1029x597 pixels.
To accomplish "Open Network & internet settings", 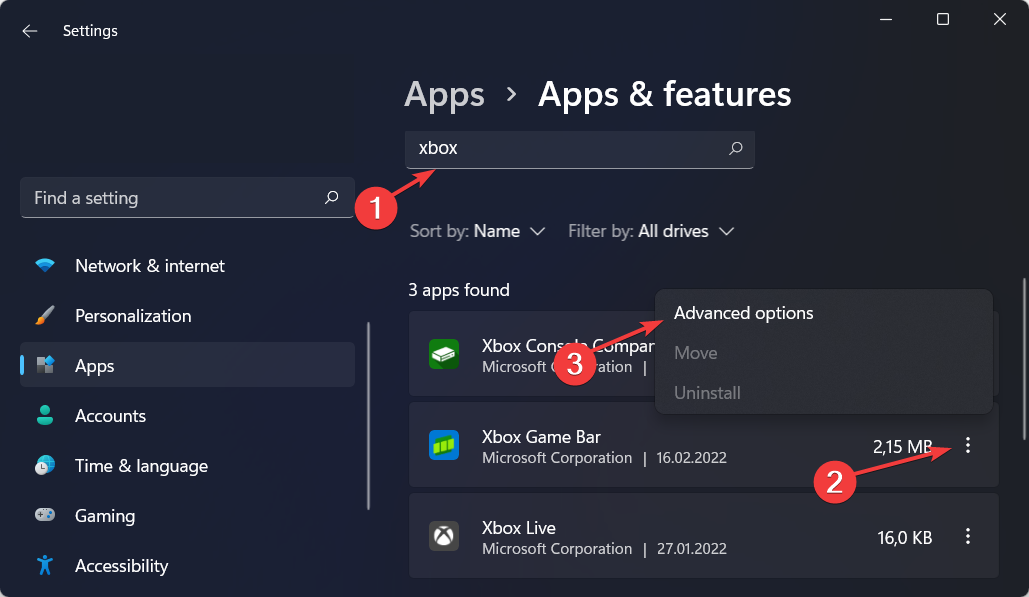I will (x=188, y=266).
